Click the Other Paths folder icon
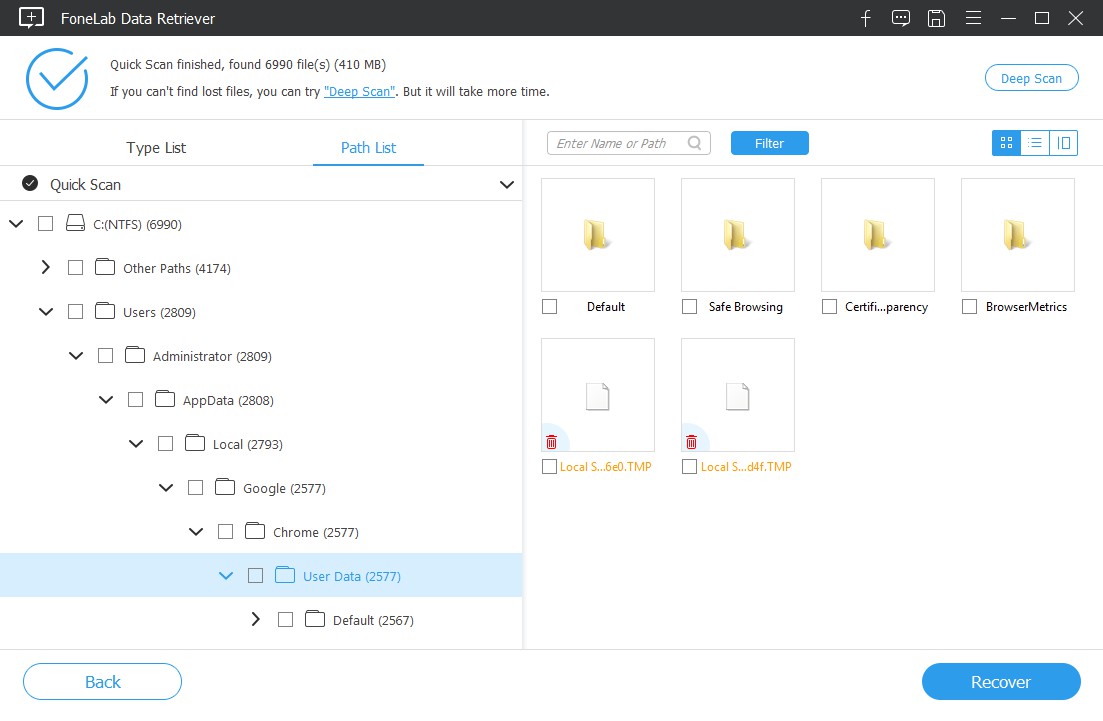1103x721 pixels. [x=105, y=267]
